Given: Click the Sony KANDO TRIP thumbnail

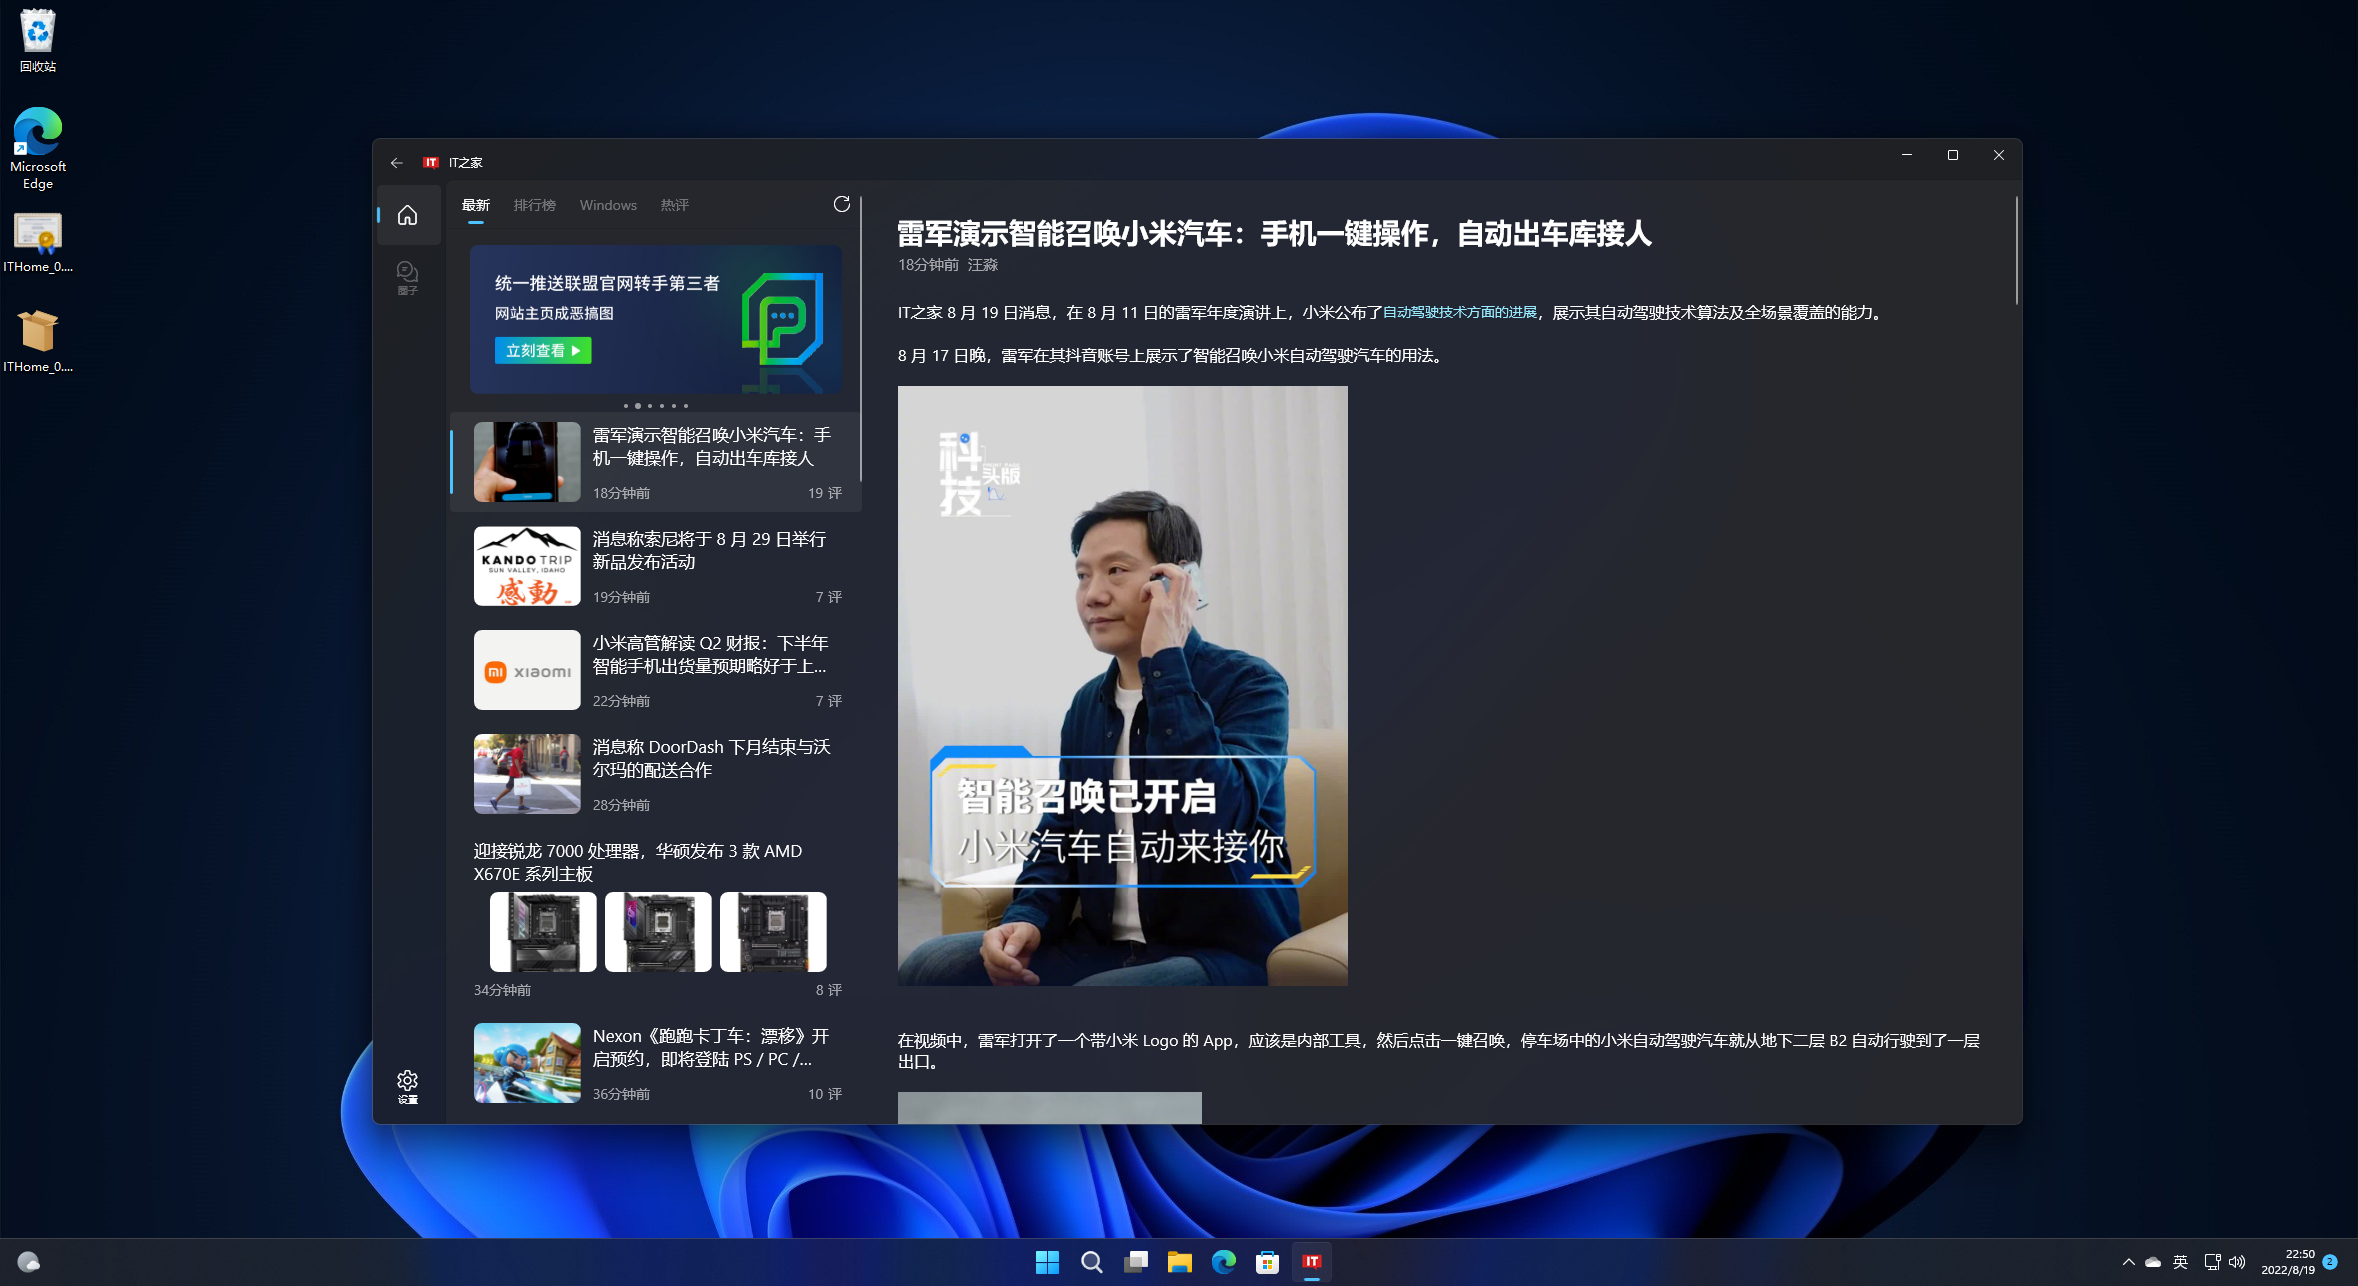Looking at the screenshot, I should tap(527, 566).
